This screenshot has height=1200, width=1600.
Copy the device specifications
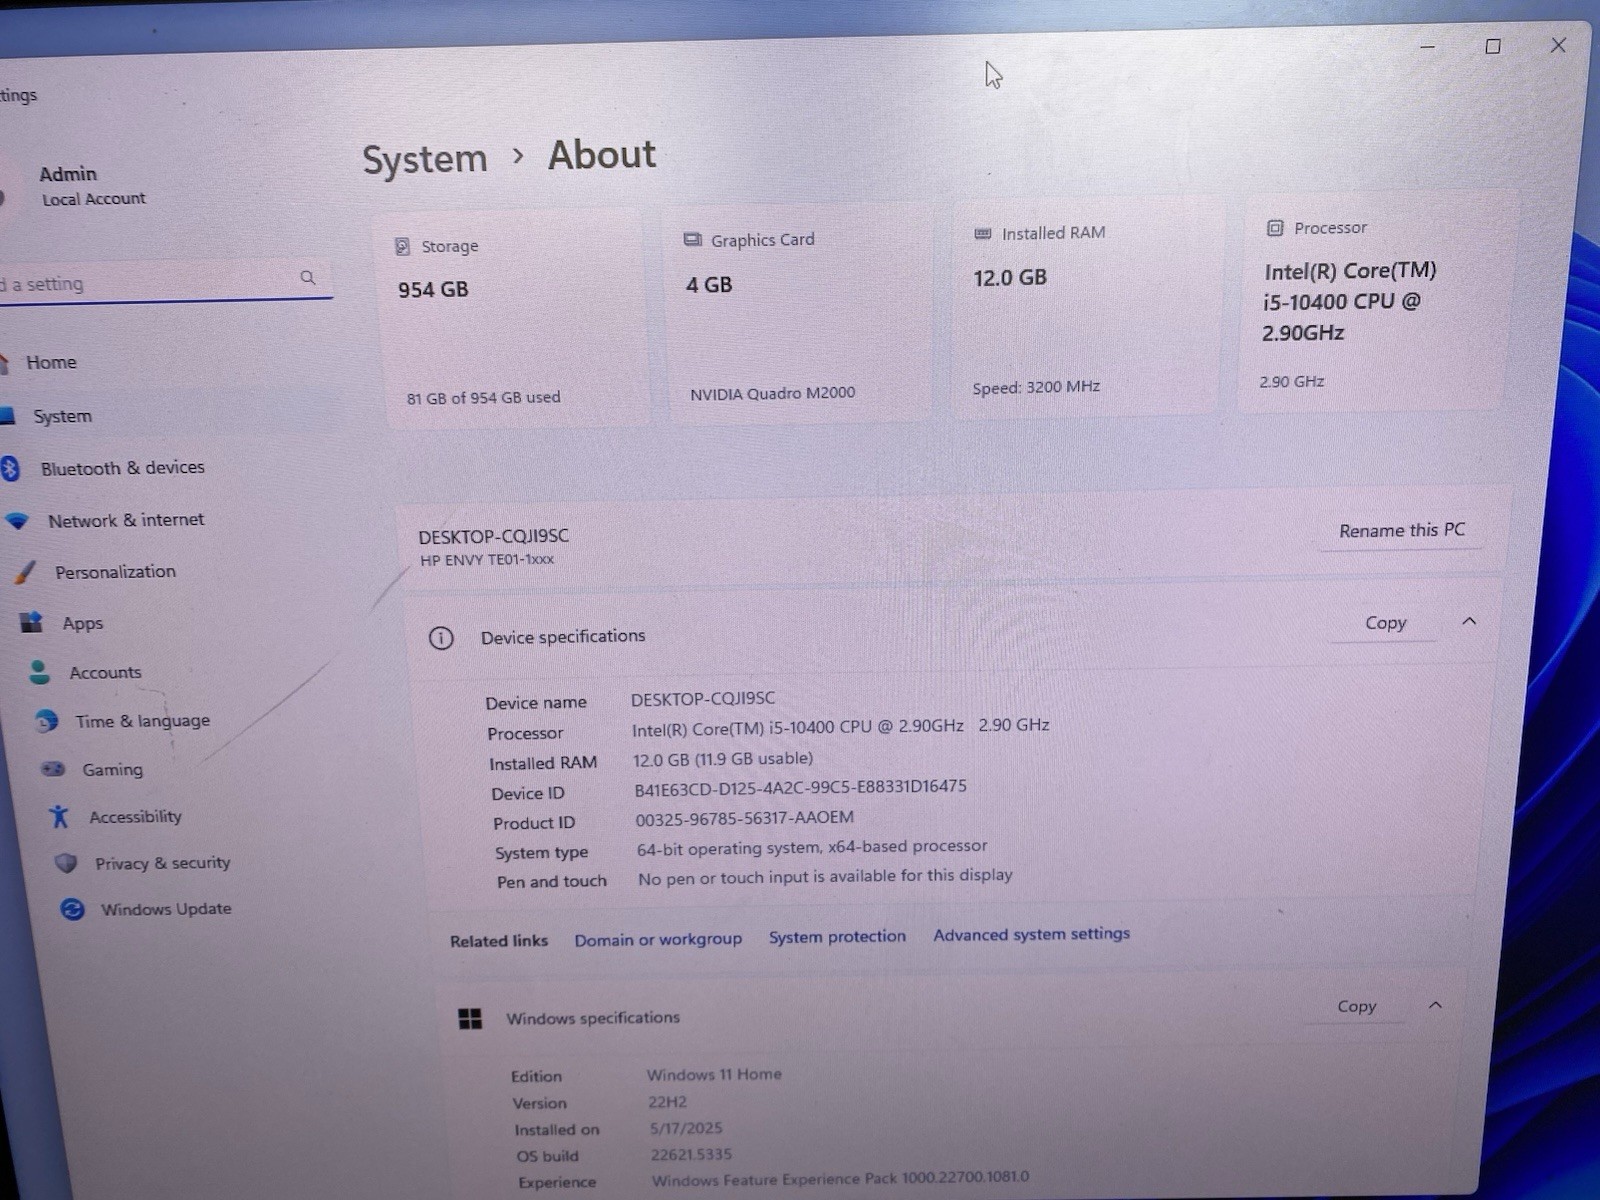pos(1385,623)
